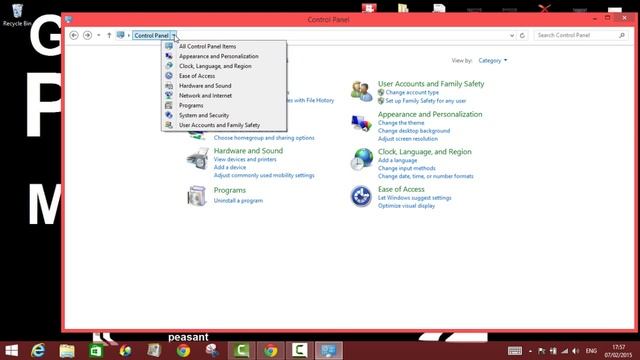Image resolution: width=640 pixels, height=360 pixels.
Task: Open the recent locations dropdown arrow
Action: [99, 36]
